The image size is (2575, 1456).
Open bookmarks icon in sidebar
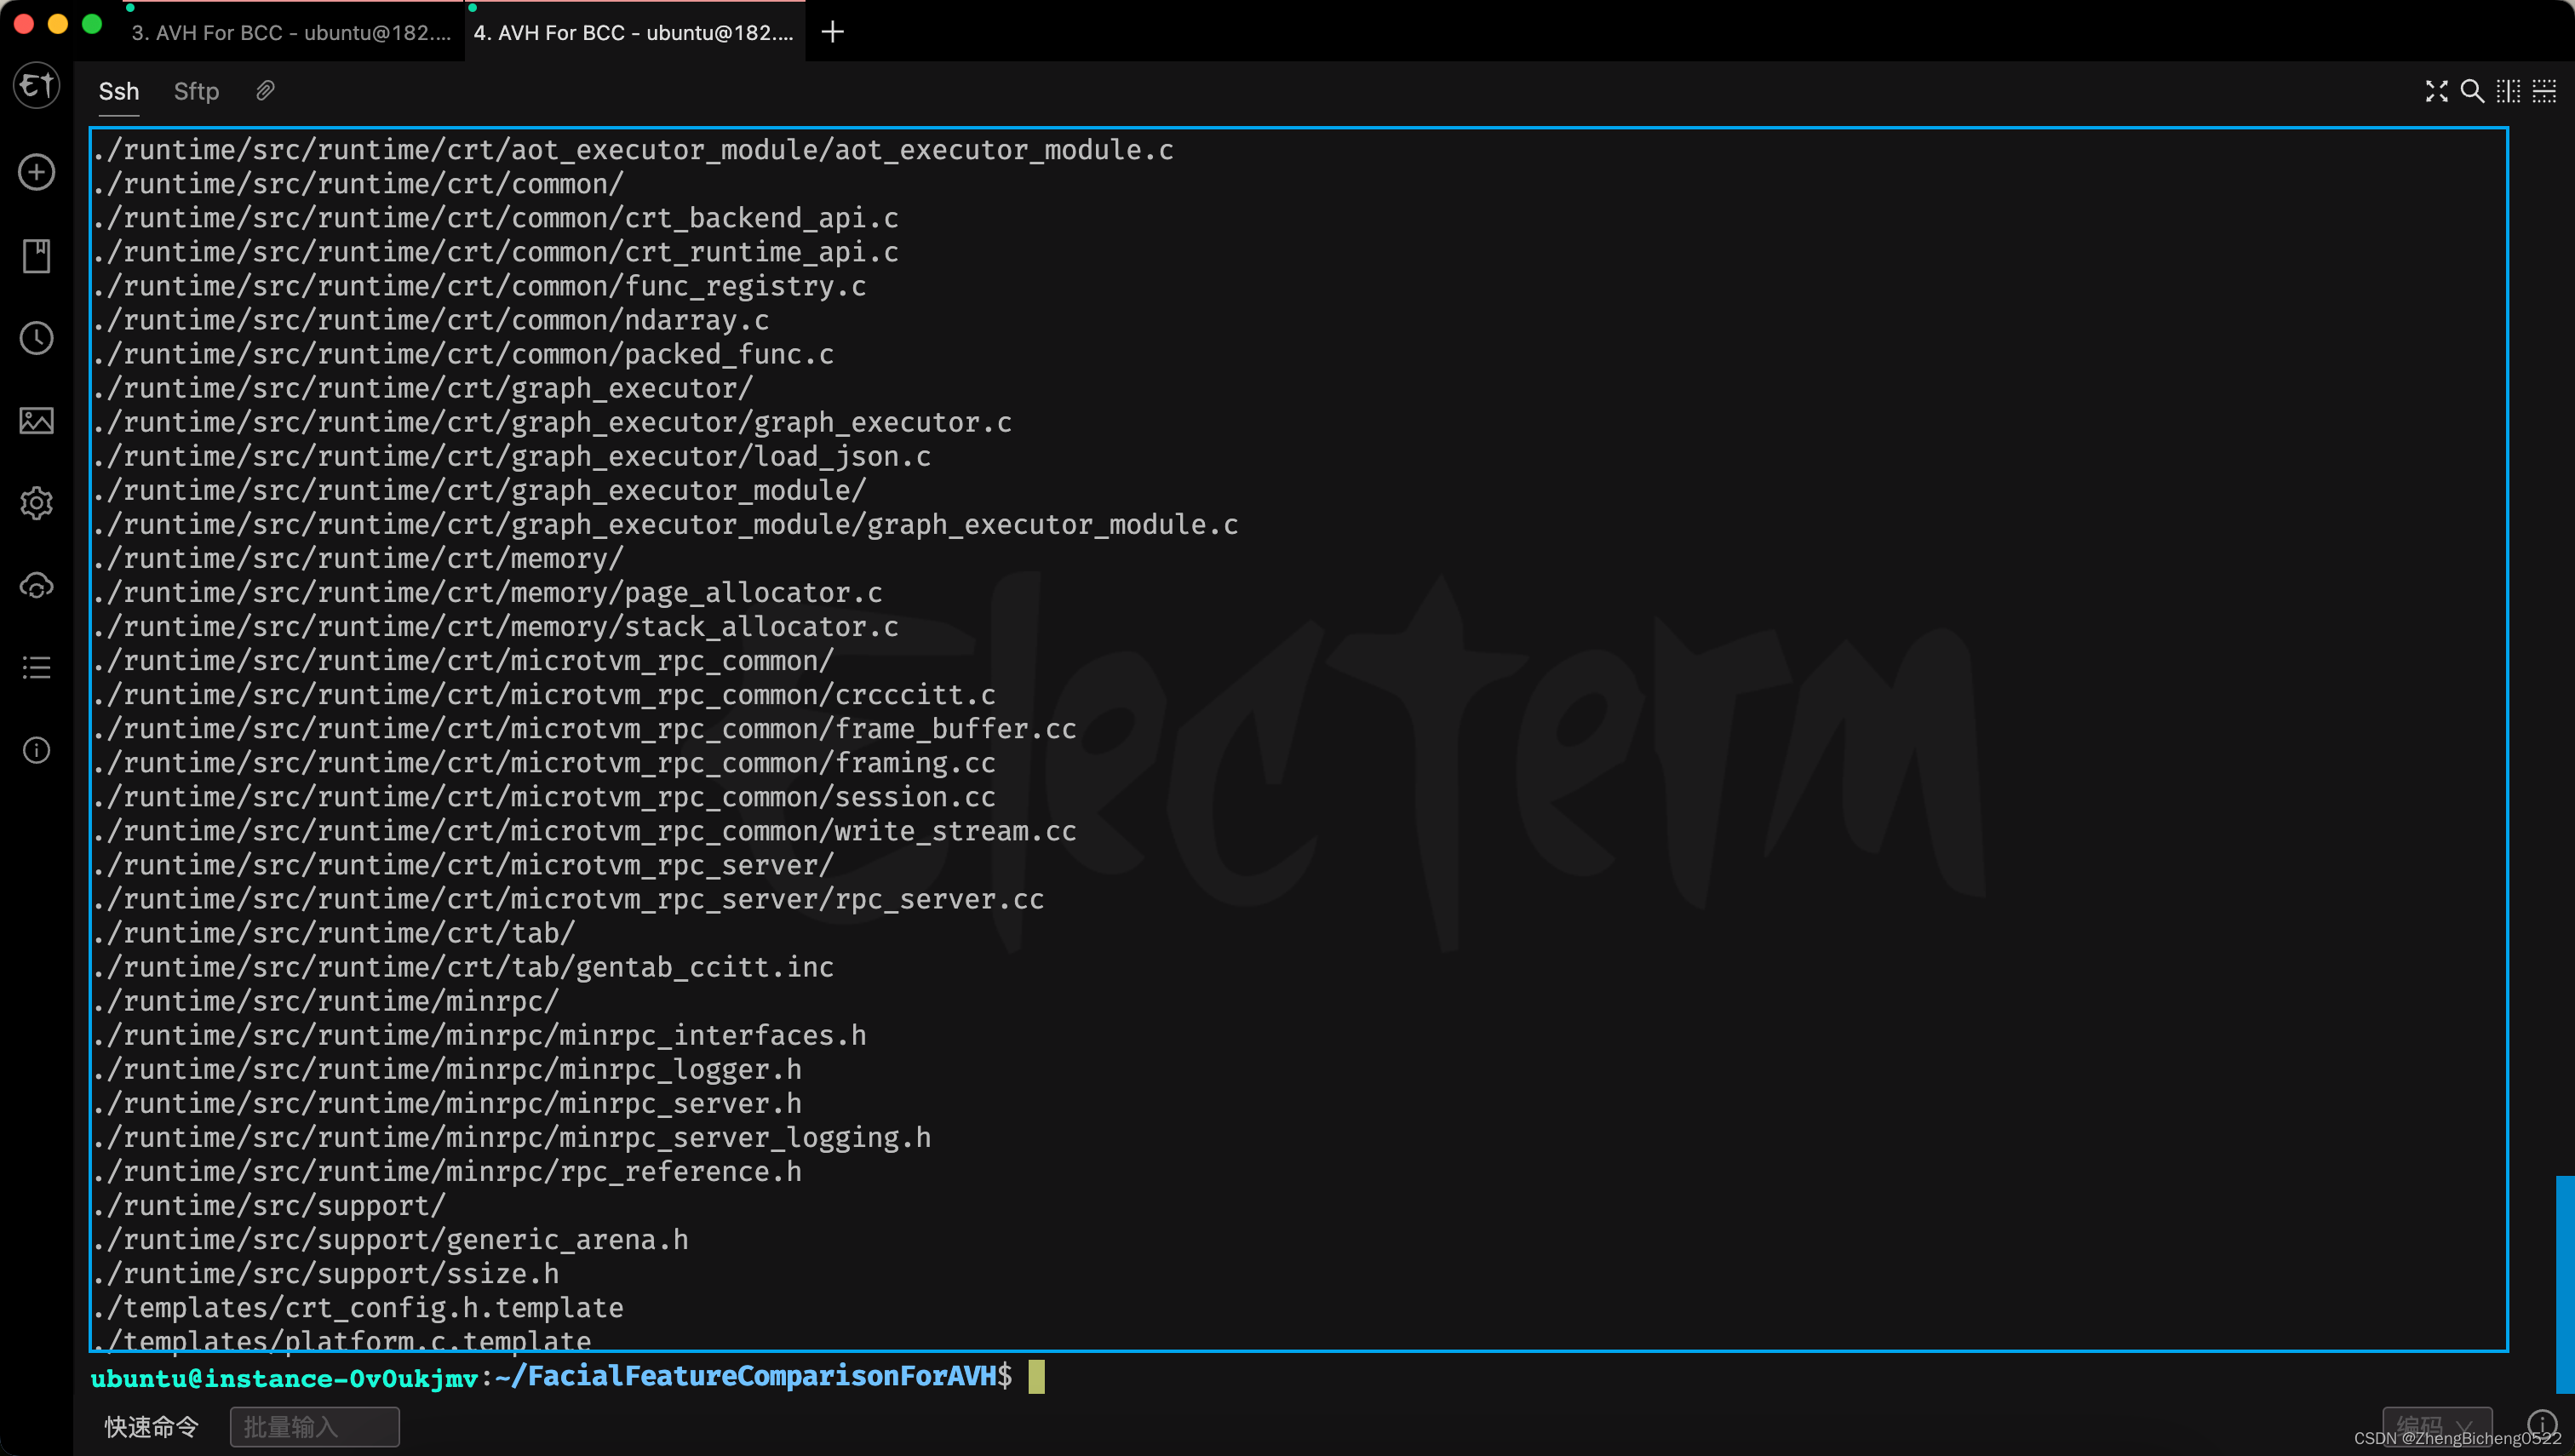(x=36, y=256)
